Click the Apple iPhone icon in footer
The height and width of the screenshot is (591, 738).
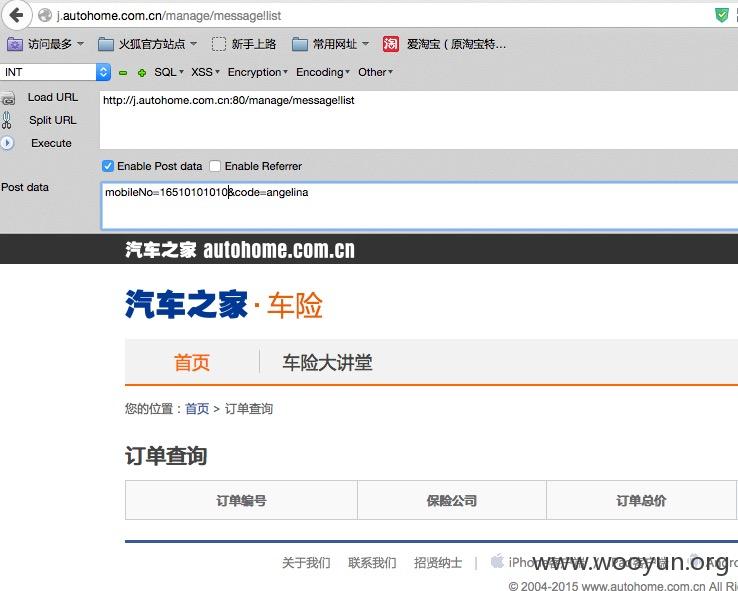[497, 561]
